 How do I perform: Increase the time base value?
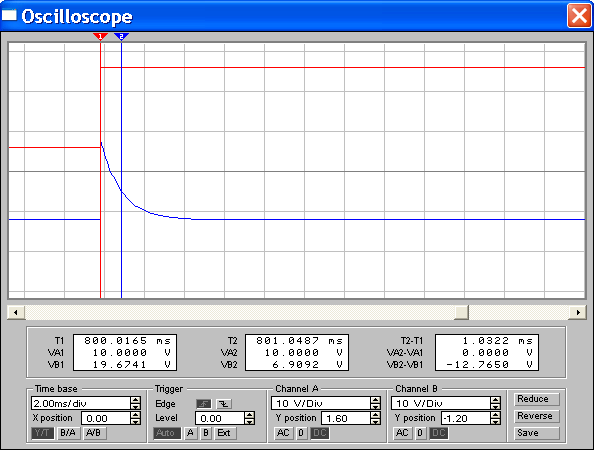136,400
